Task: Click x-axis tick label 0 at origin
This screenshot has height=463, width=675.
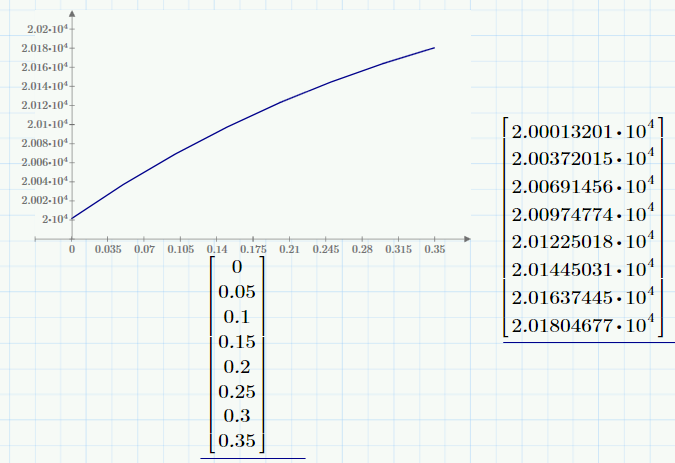Action: click(72, 249)
